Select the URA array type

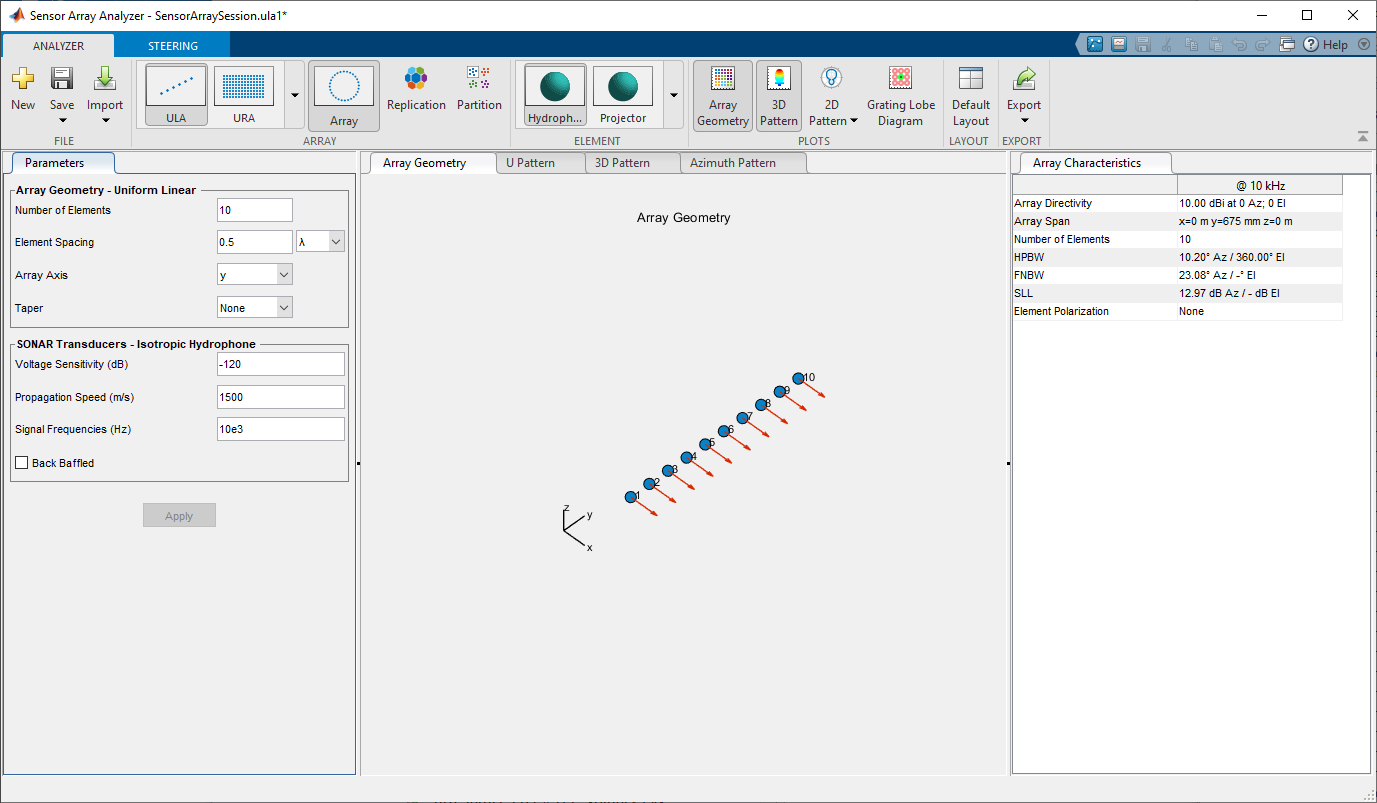pos(244,95)
